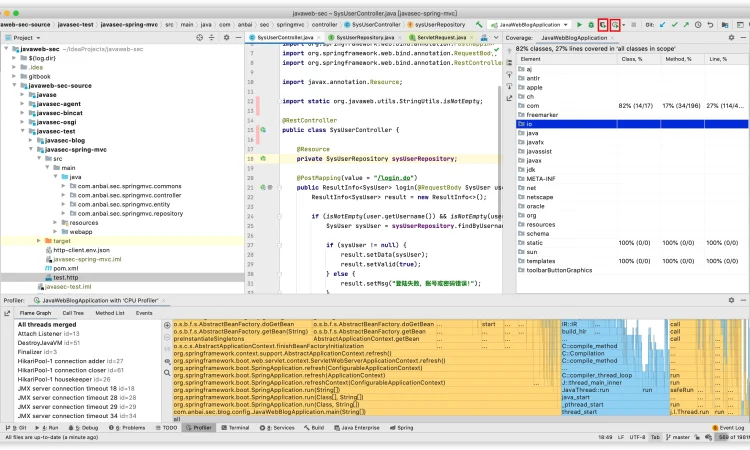Expand the javasec-blog module
The image size is (750, 450).
[31, 140]
